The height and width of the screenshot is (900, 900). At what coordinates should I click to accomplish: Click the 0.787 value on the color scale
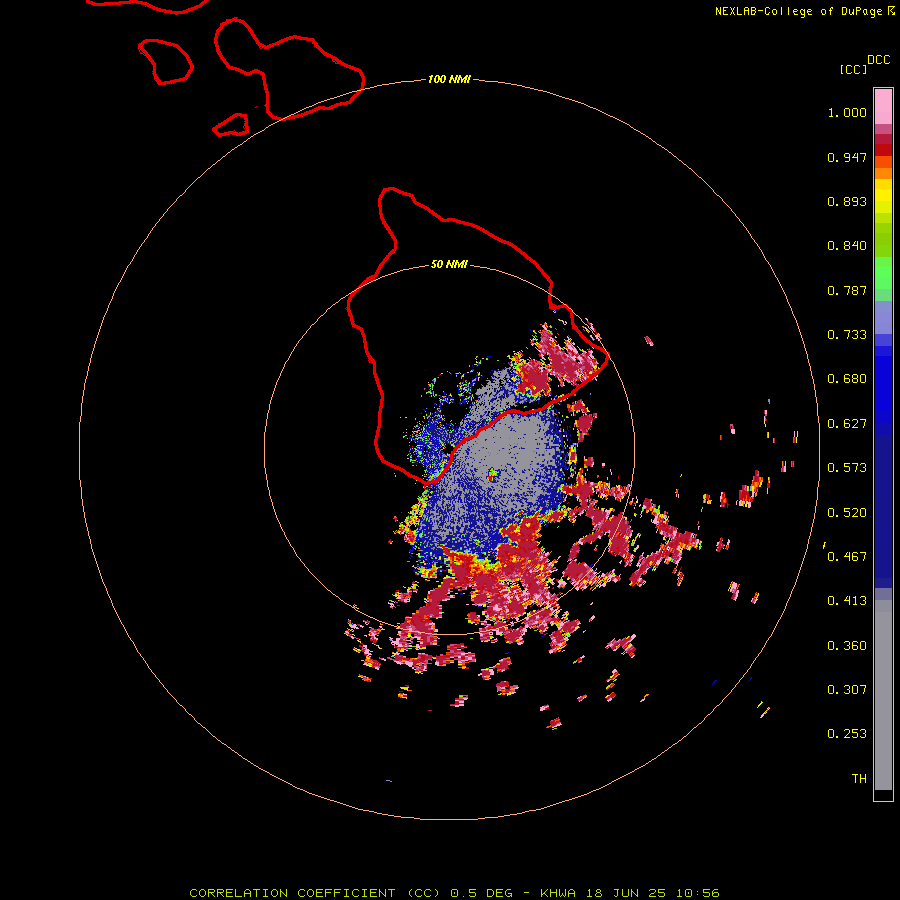pyautogui.click(x=847, y=290)
